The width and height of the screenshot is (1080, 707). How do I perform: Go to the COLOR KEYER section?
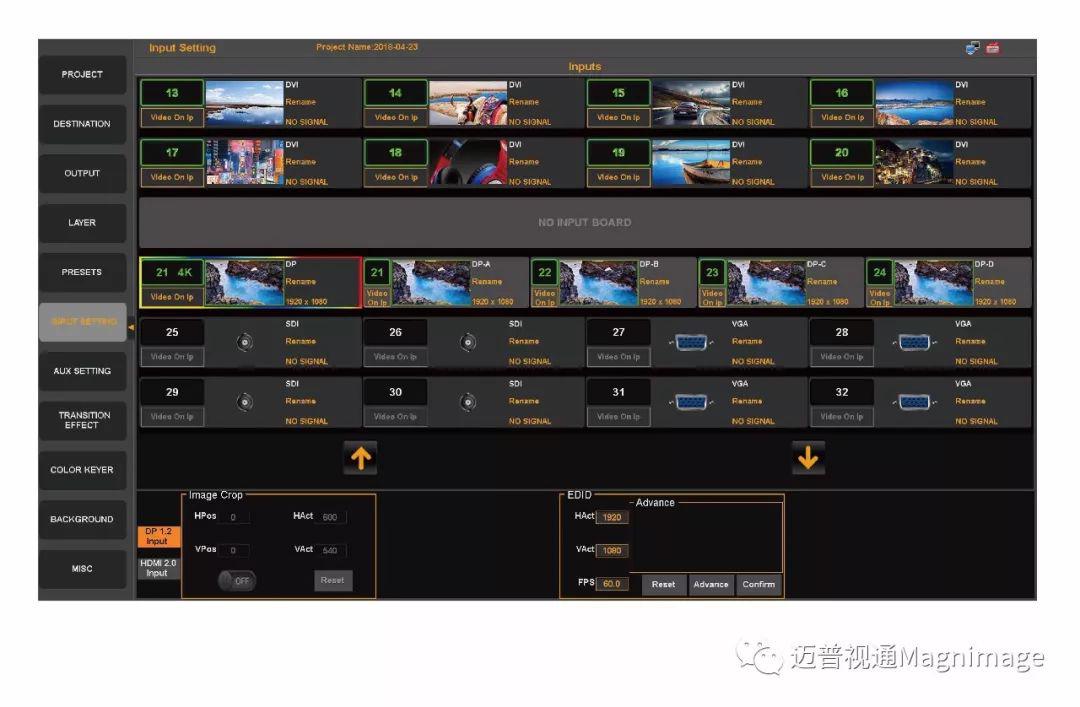(x=82, y=470)
